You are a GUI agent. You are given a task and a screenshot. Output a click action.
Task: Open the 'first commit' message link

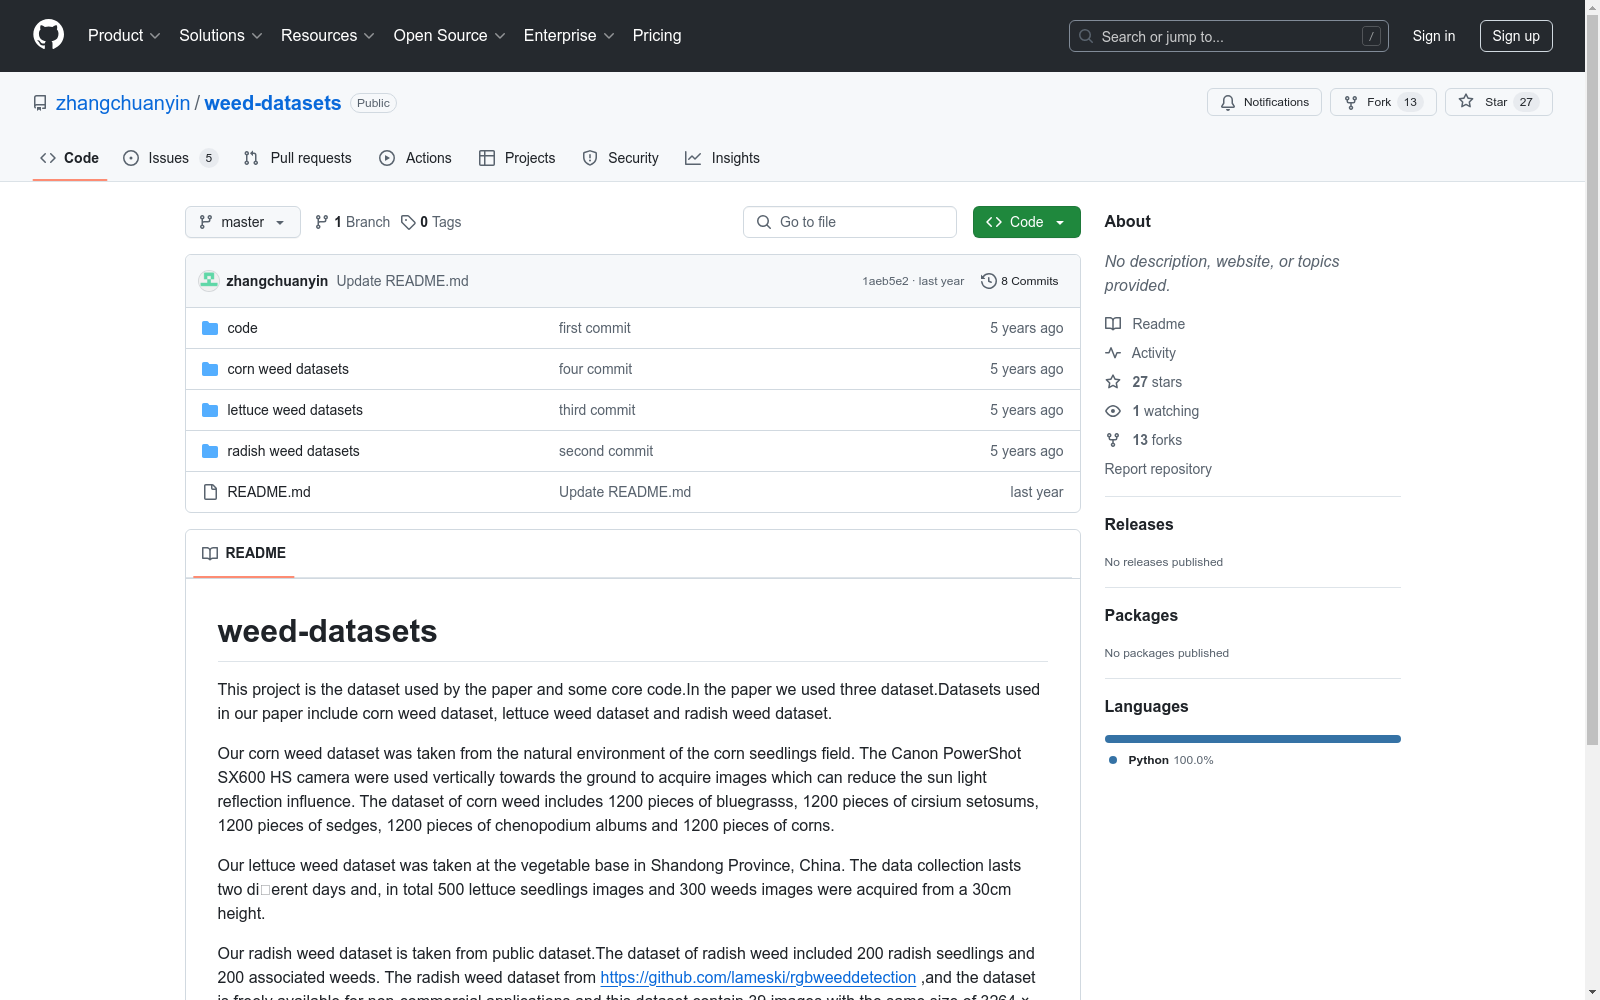pos(595,328)
